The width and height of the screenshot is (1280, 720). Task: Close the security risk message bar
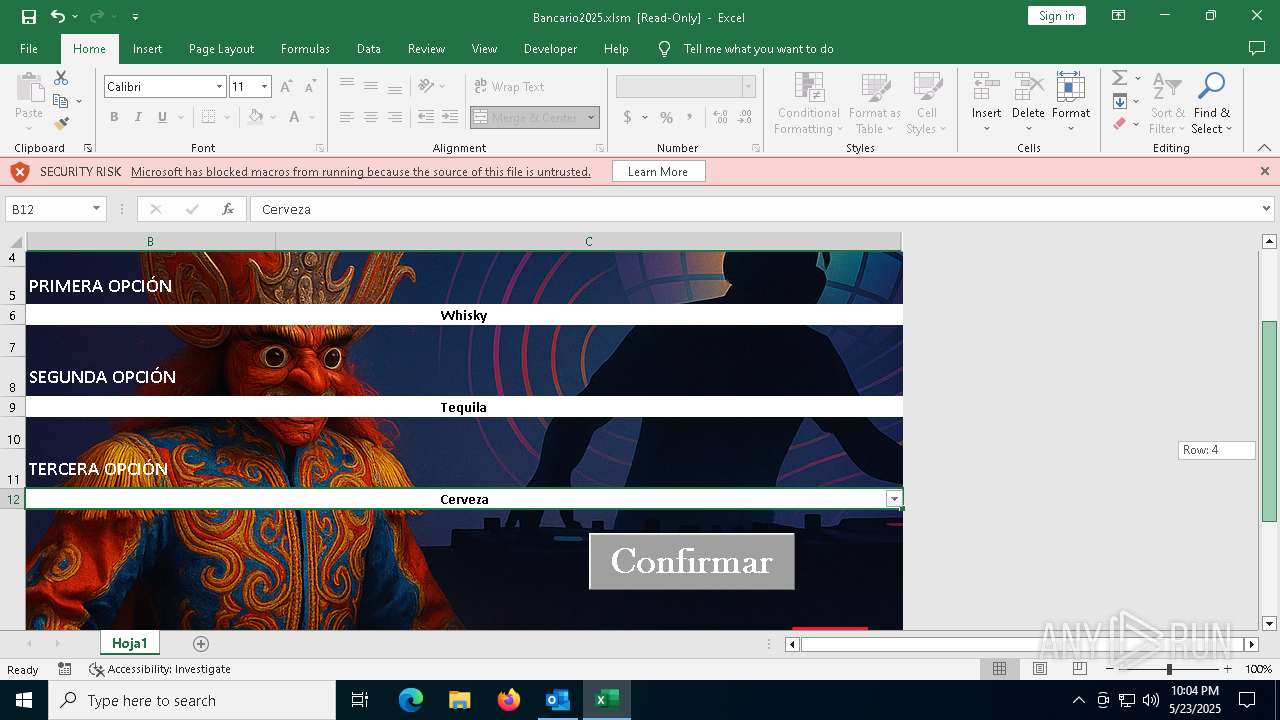click(x=1265, y=172)
